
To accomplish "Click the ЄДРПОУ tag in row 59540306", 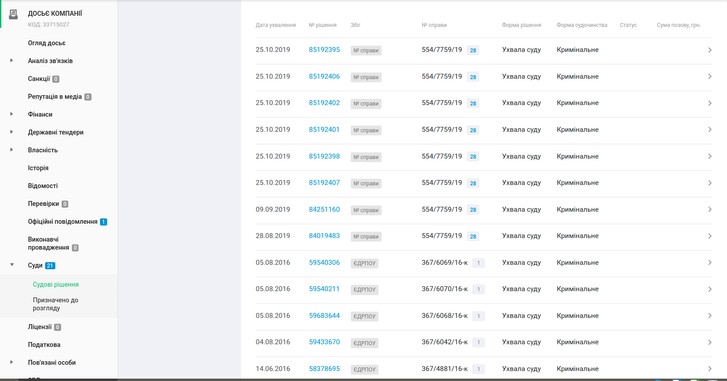I will pos(364,263).
